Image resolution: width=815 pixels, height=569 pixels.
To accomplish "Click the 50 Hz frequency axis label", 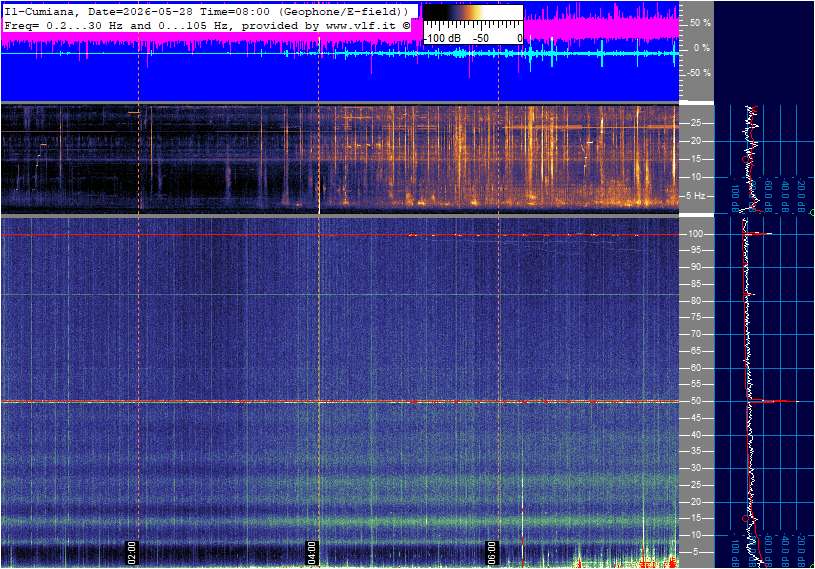I will 695,401.
